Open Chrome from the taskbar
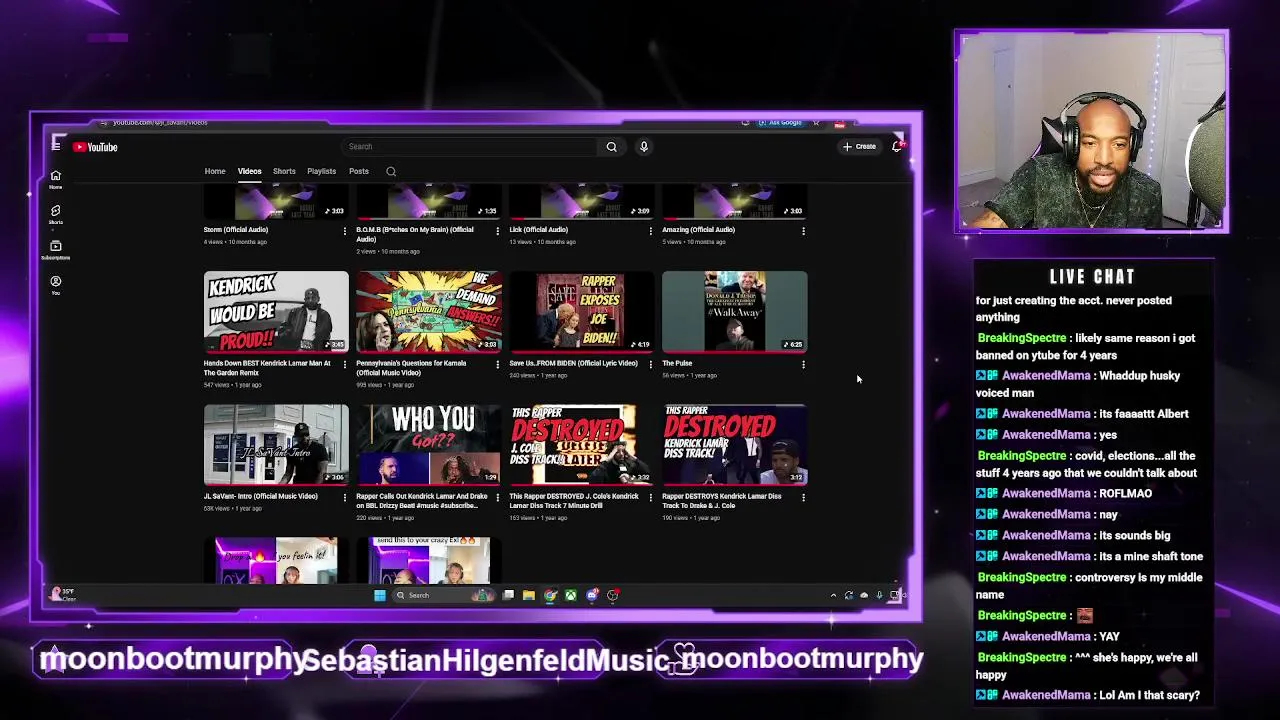The height and width of the screenshot is (720, 1280). [550, 595]
